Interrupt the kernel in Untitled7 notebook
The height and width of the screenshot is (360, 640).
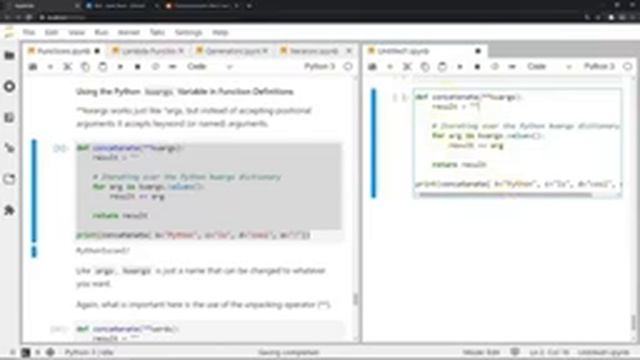478,67
